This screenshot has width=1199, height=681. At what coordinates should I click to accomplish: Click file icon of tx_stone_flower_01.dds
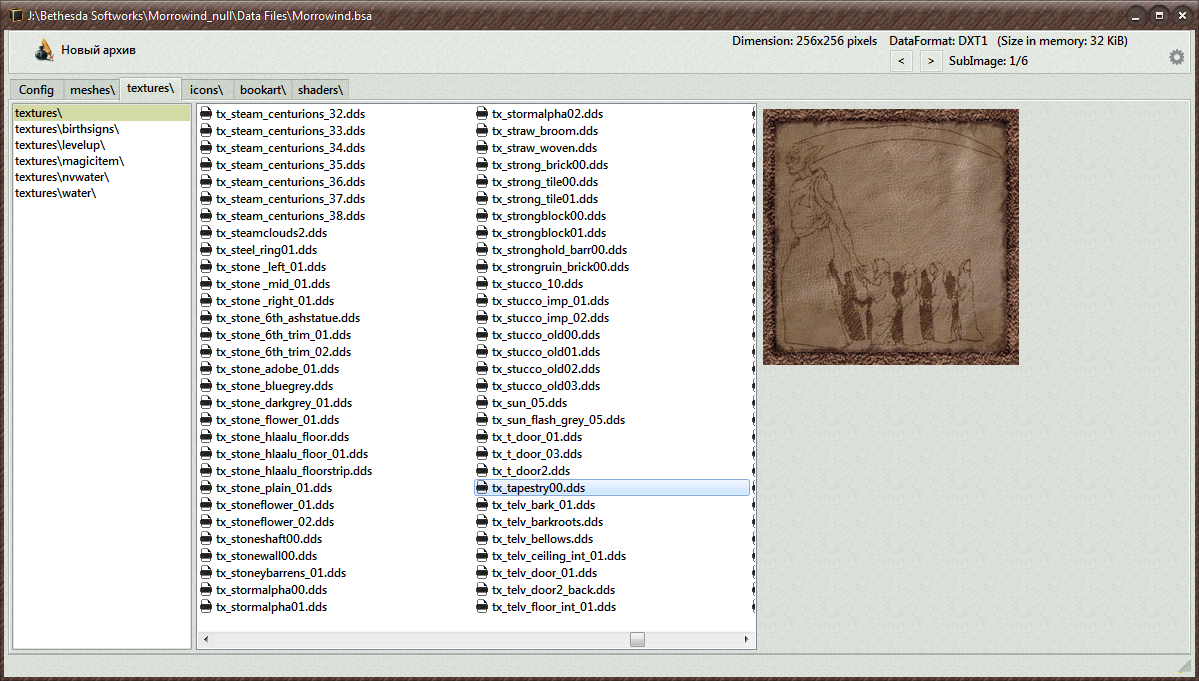(206, 420)
